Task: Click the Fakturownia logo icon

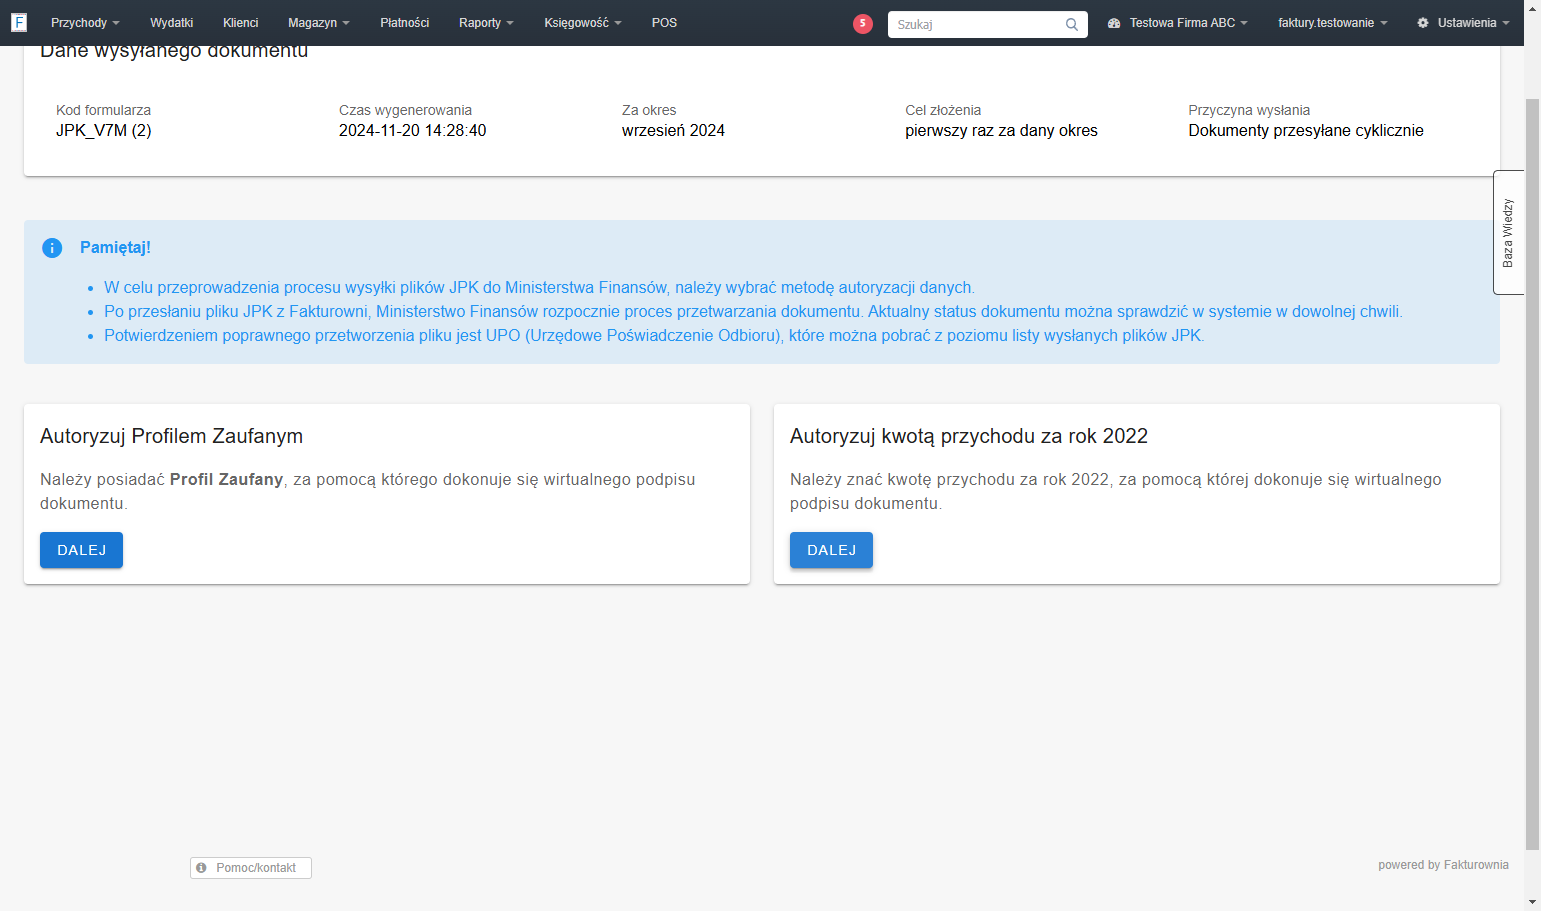Action: coord(19,22)
